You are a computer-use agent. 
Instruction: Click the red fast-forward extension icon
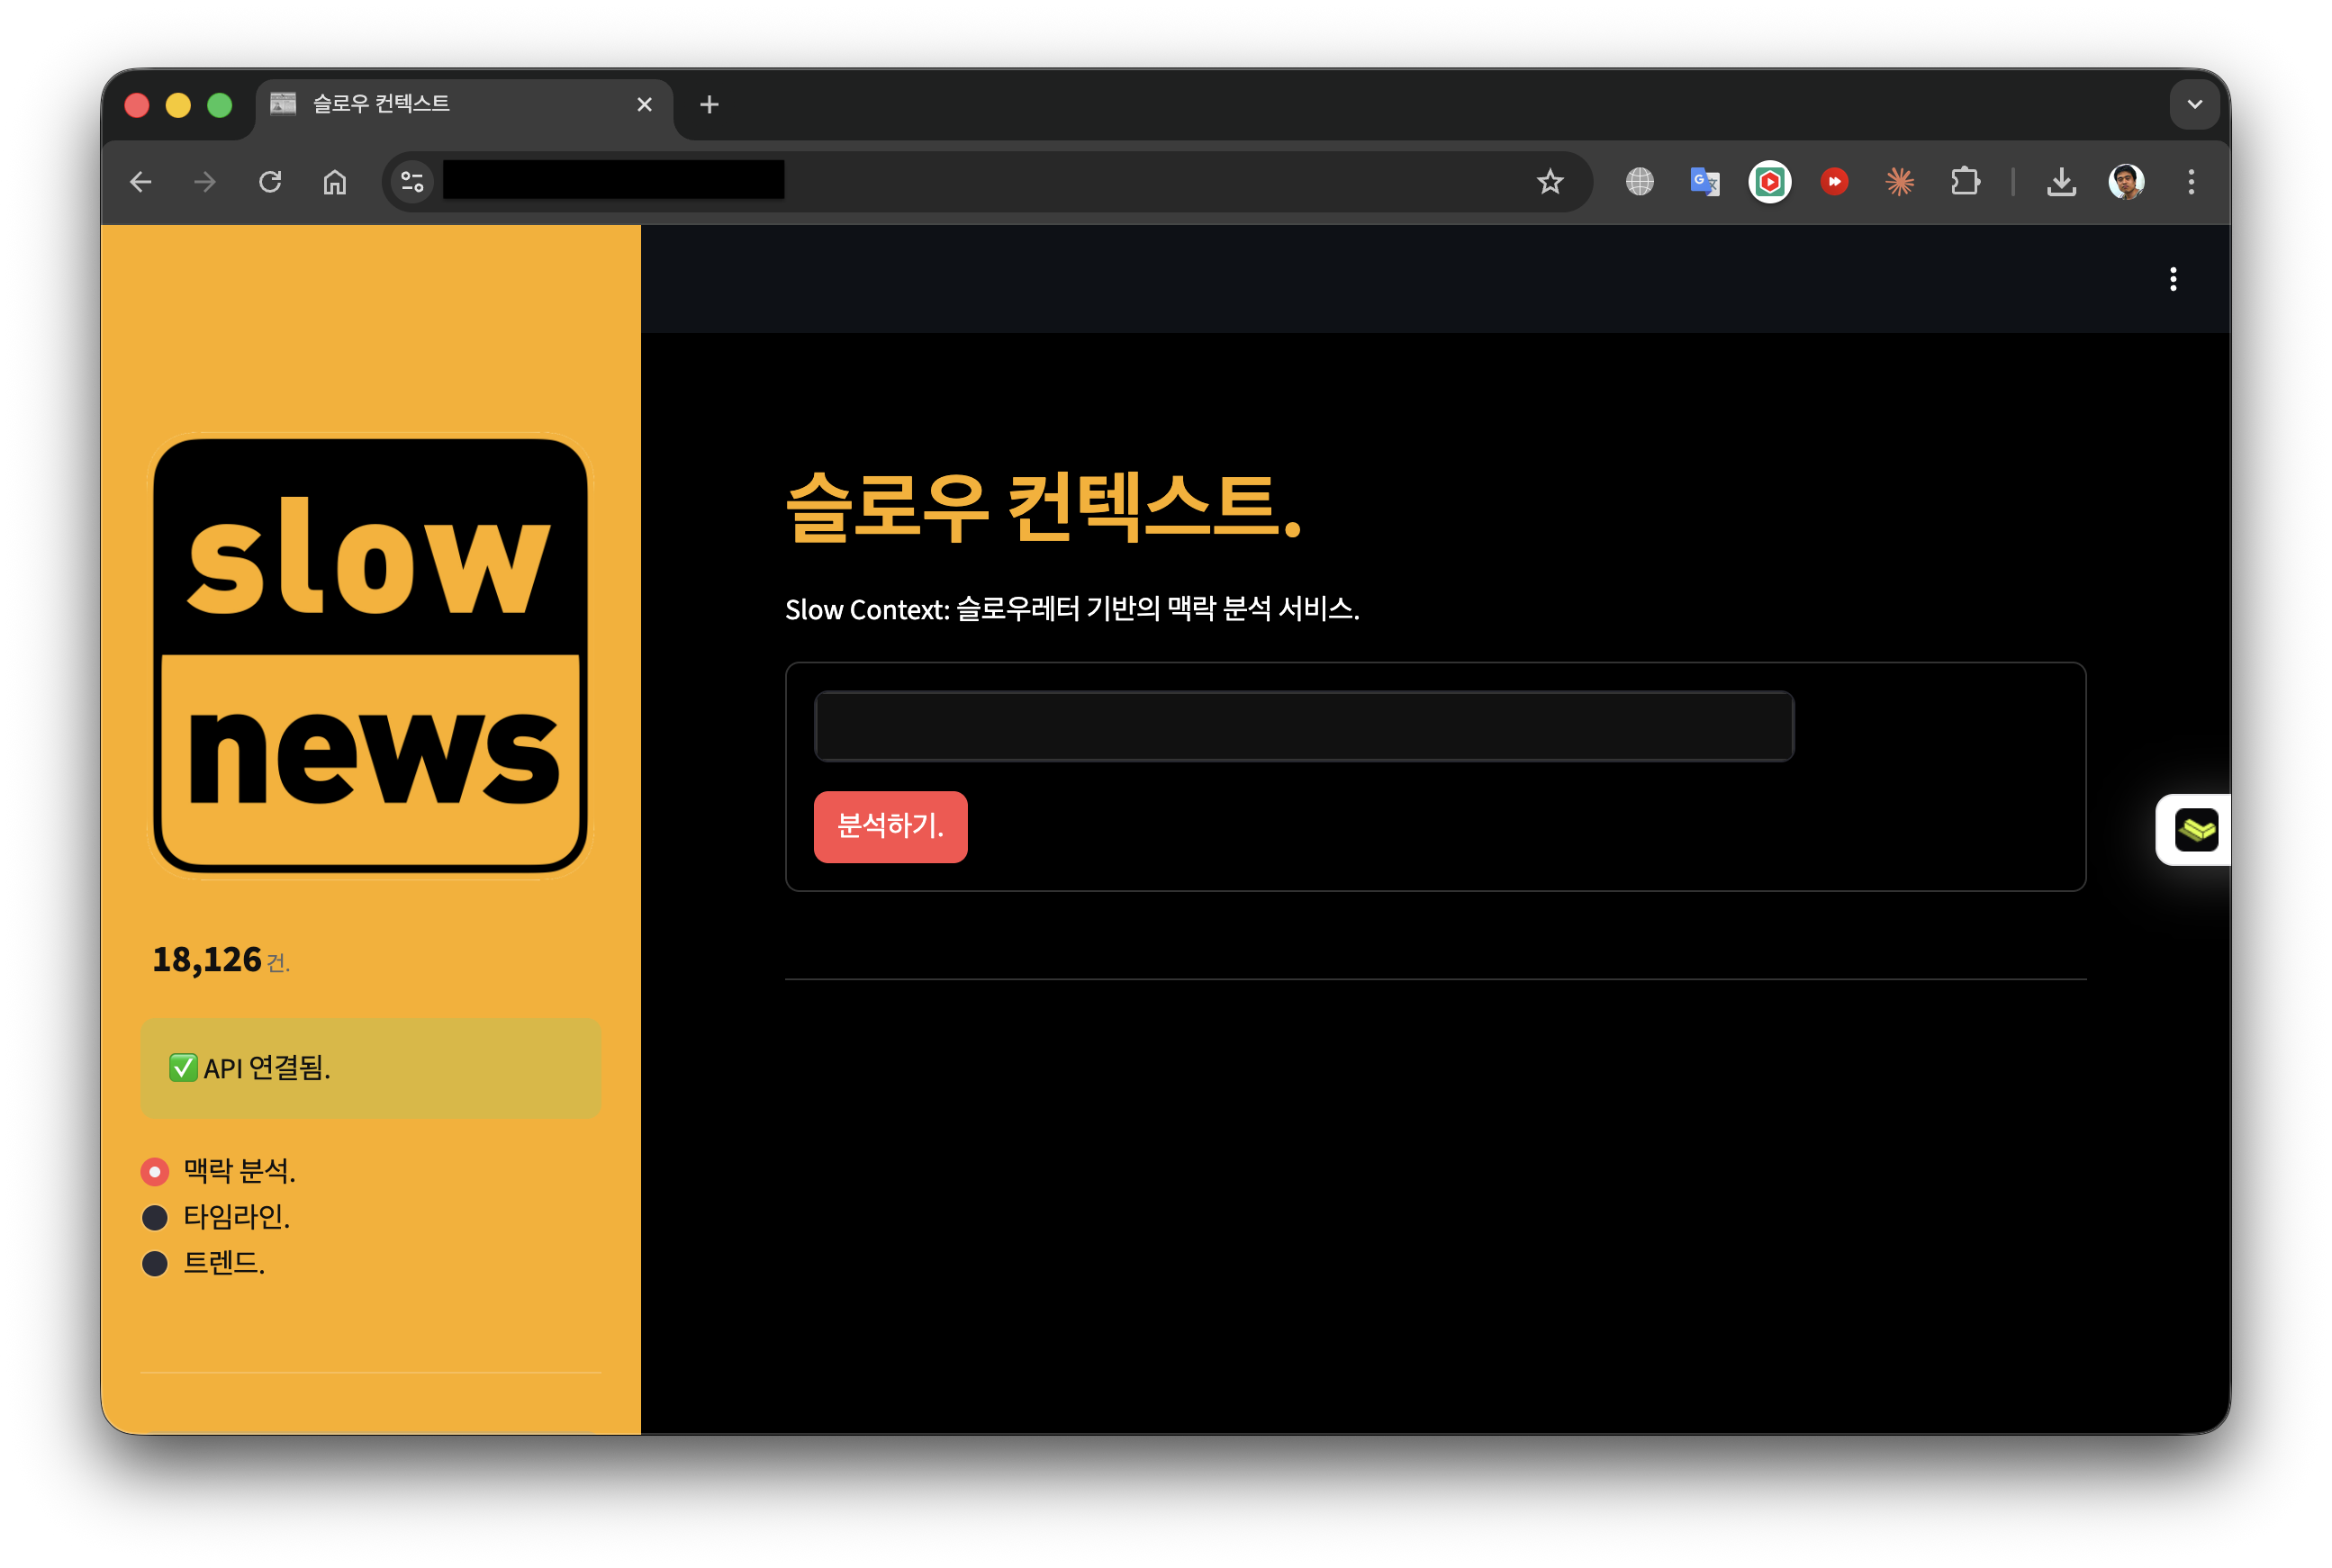coord(1834,182)
